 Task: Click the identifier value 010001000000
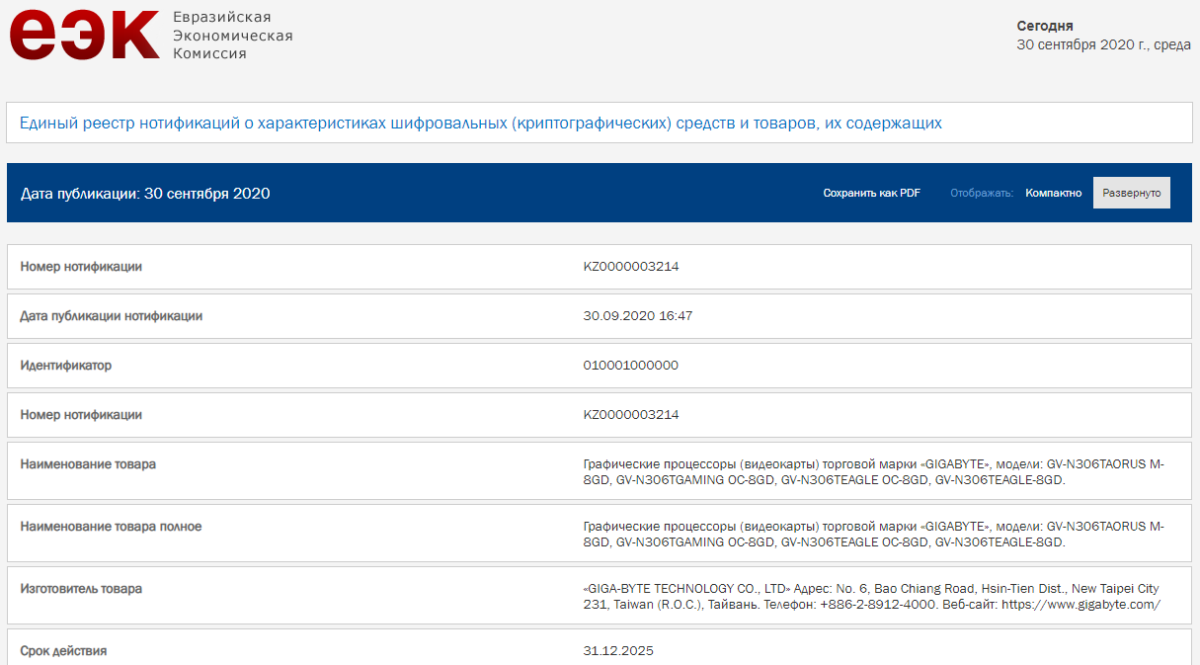[x=630, y=365]
